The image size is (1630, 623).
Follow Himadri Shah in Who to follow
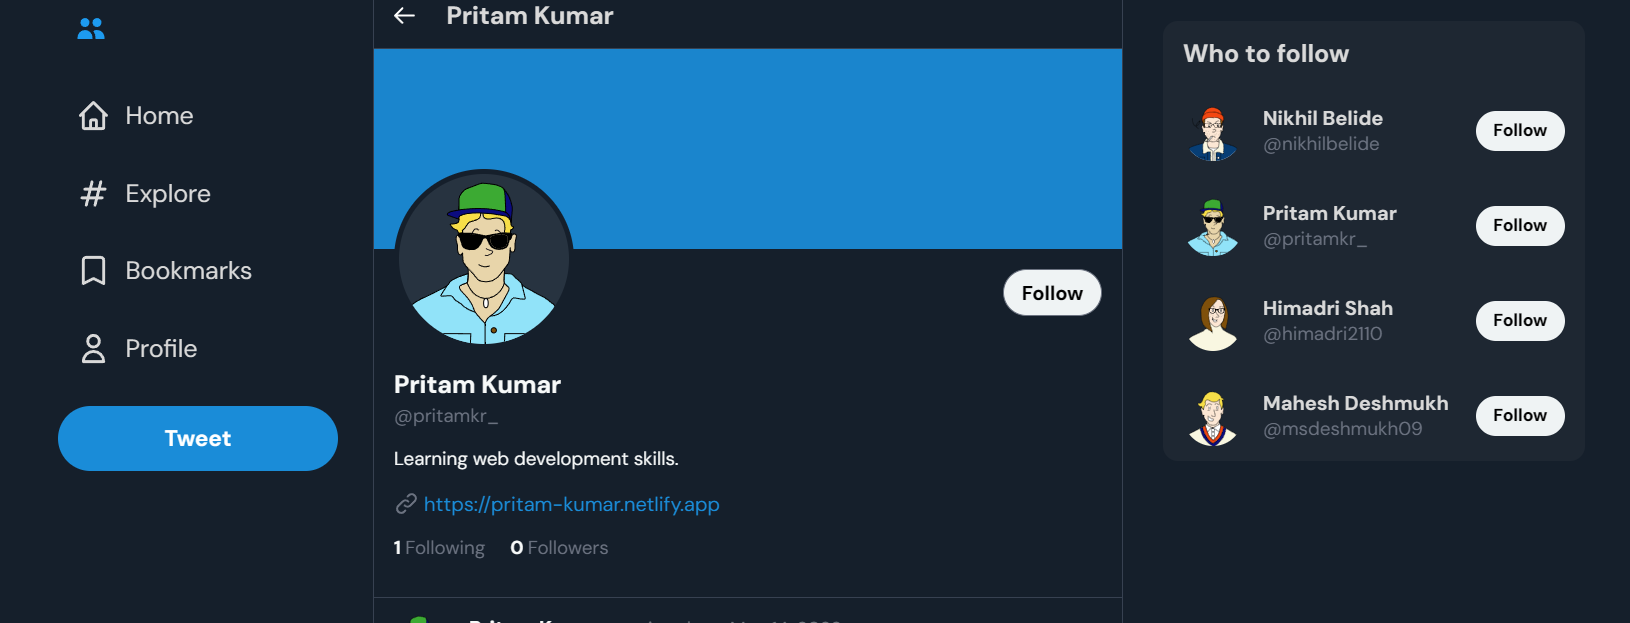(x=1520, y=321)
